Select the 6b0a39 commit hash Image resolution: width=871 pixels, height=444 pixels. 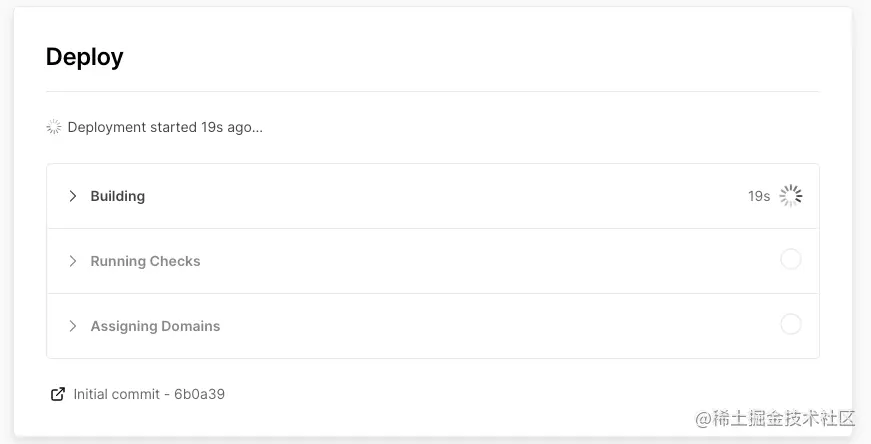pos(199,395)
